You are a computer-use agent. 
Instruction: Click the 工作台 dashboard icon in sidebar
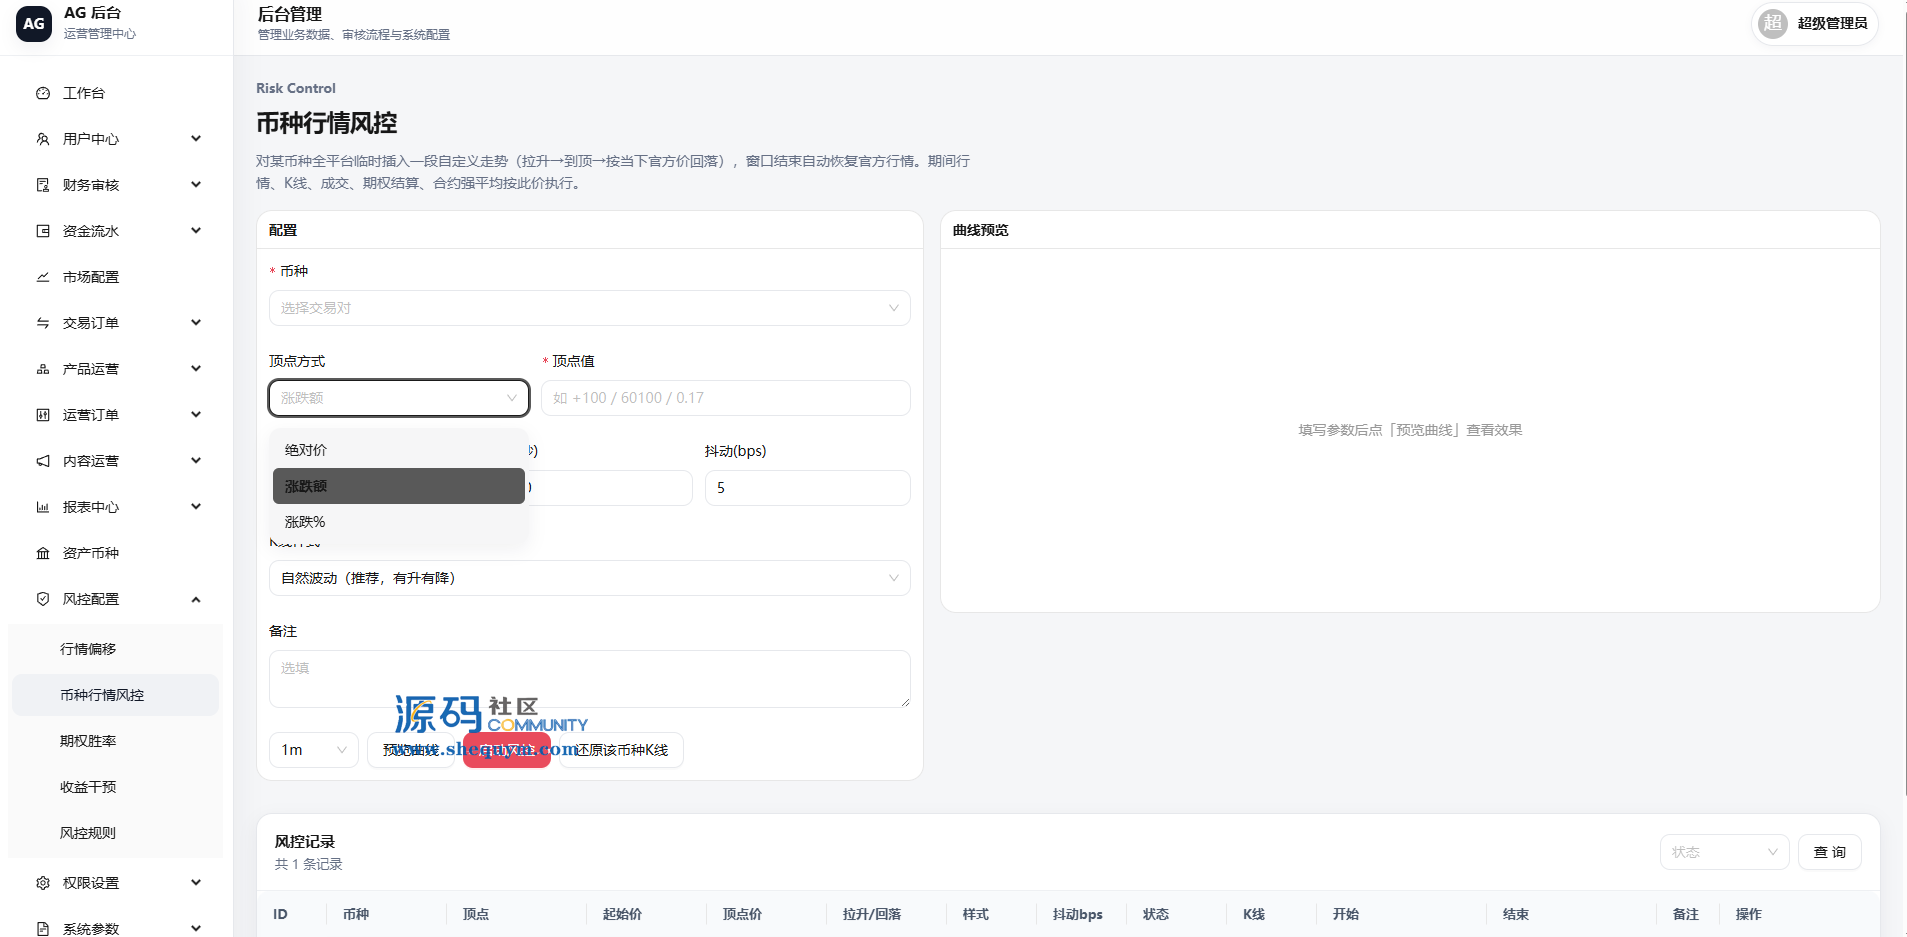[x=43, y=93]
